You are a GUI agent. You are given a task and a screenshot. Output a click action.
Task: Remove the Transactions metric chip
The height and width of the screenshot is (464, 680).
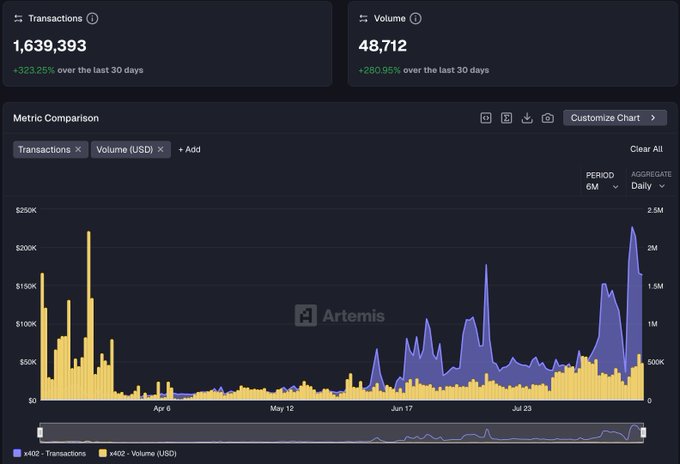[78, 149]
